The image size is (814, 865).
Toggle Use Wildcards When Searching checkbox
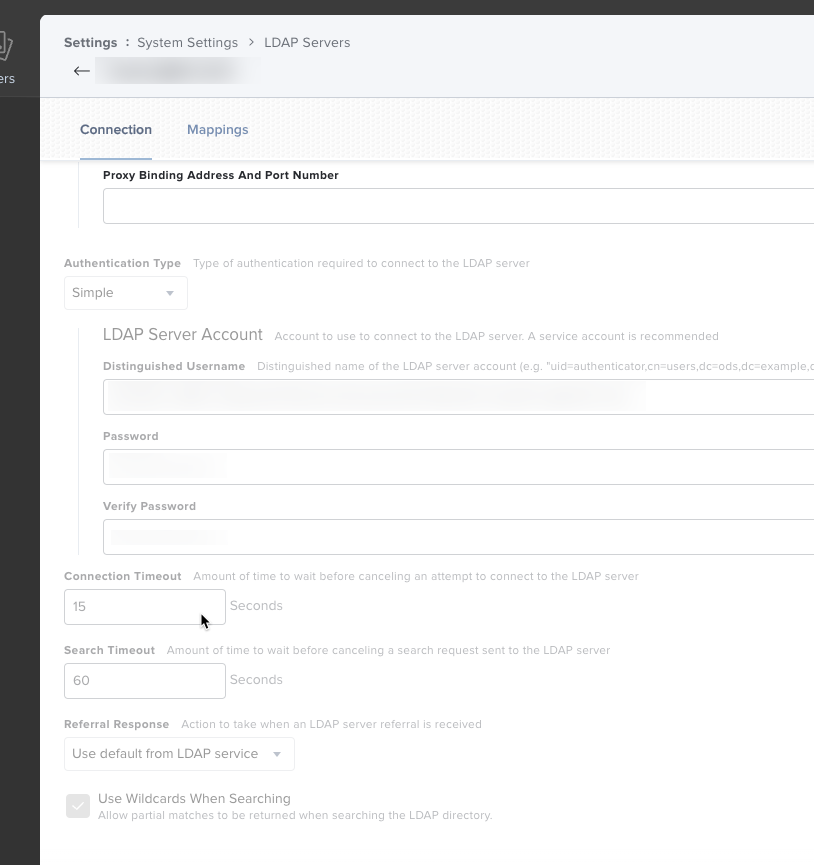coord(78,806)
